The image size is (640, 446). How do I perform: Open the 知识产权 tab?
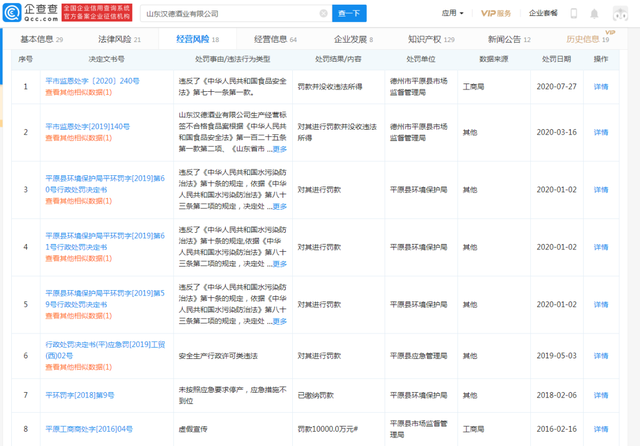point(431,39)
